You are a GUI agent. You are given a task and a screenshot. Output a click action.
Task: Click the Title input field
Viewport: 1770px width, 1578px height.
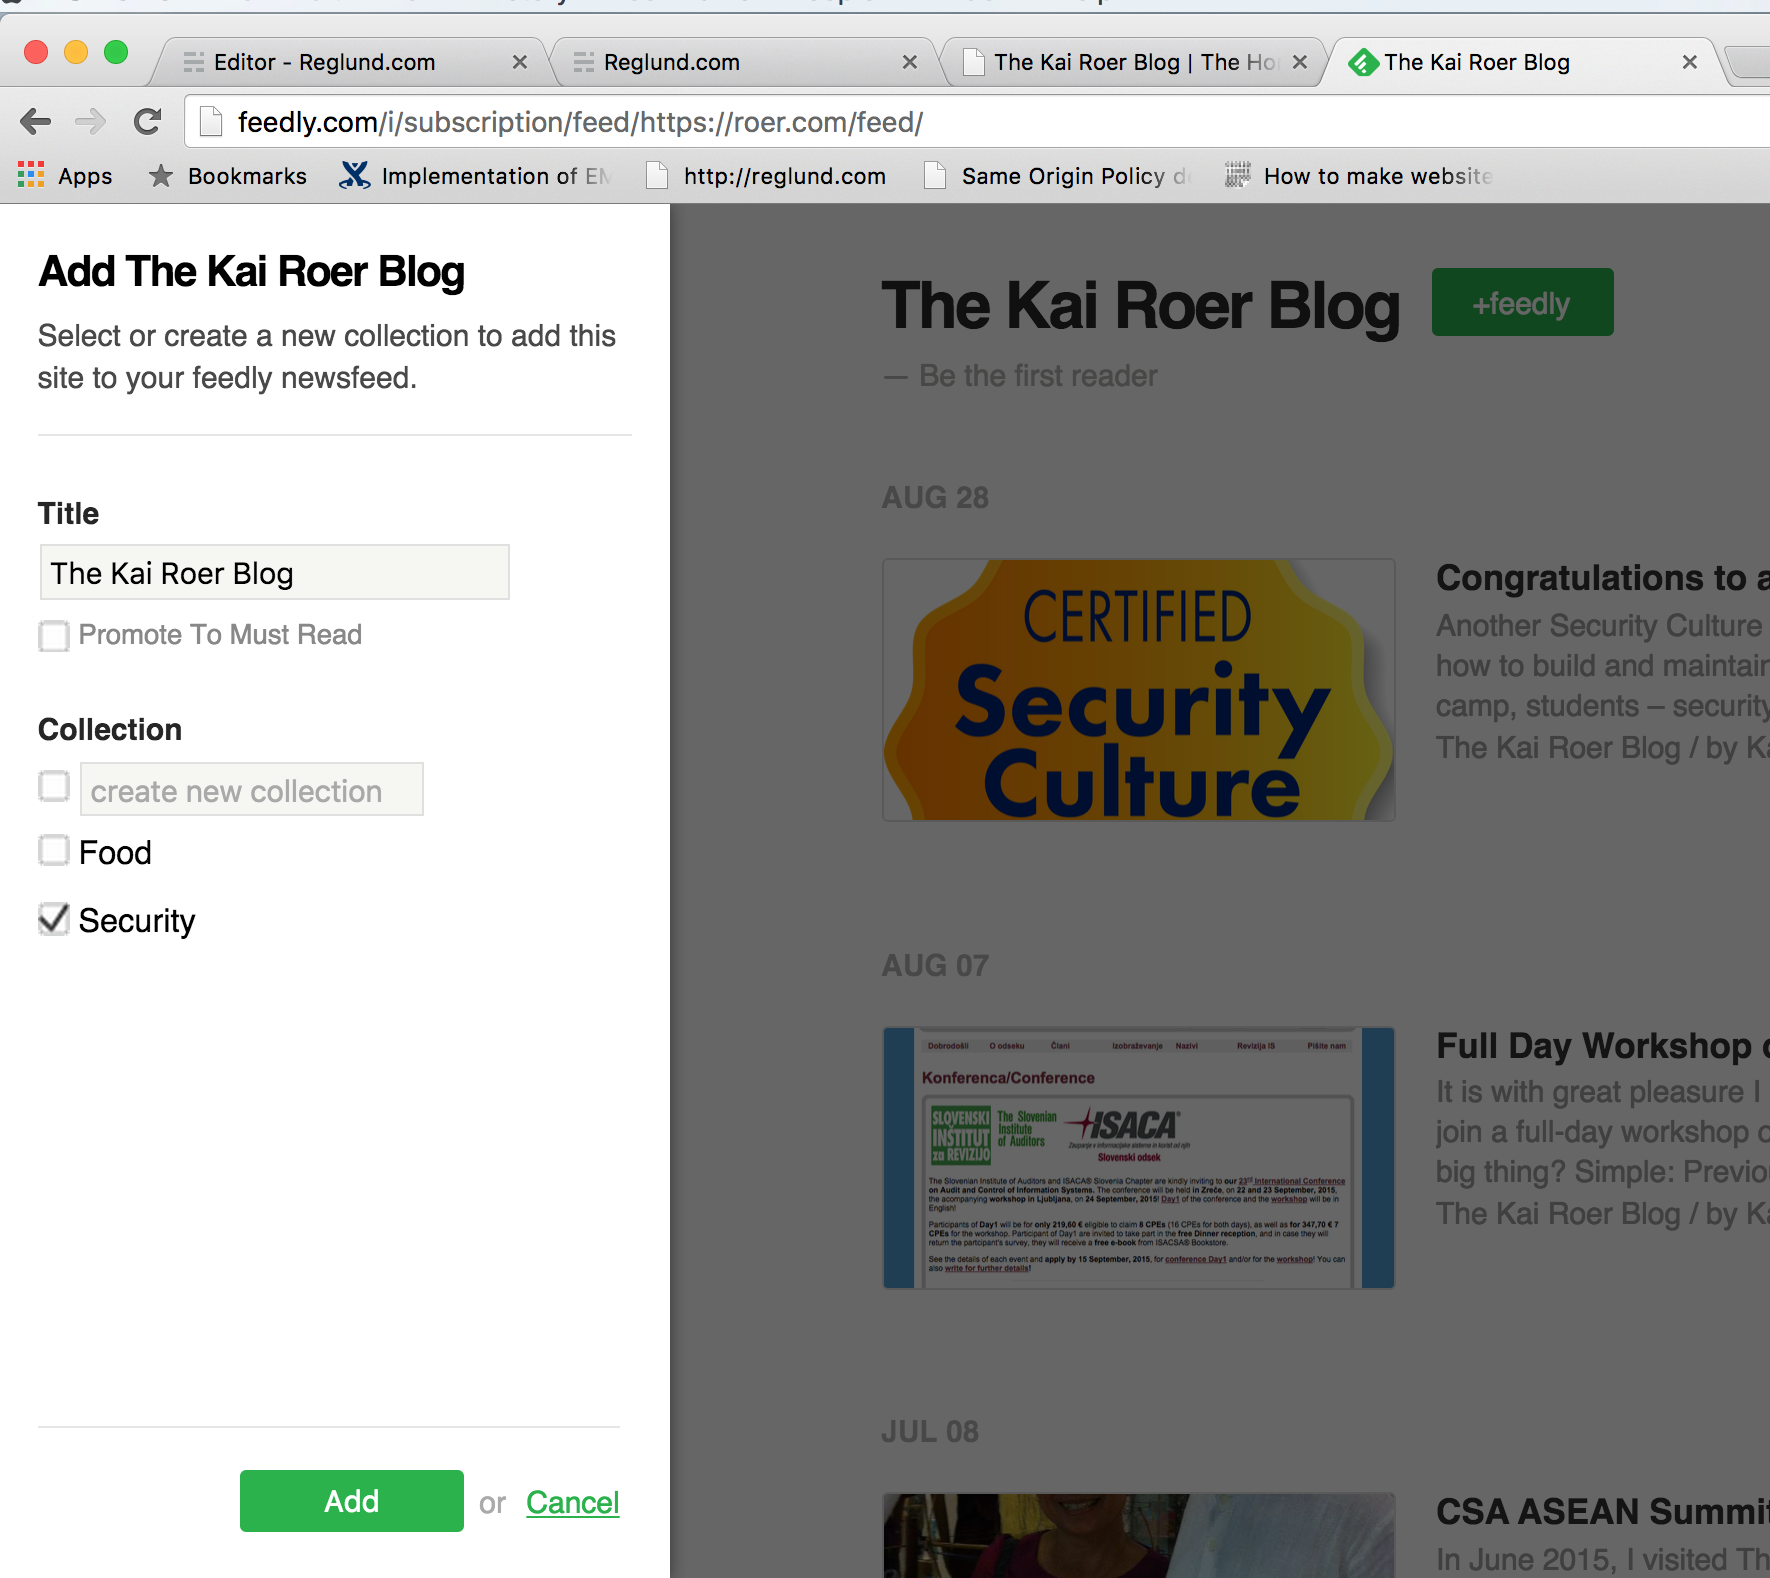tap(275, 572)
